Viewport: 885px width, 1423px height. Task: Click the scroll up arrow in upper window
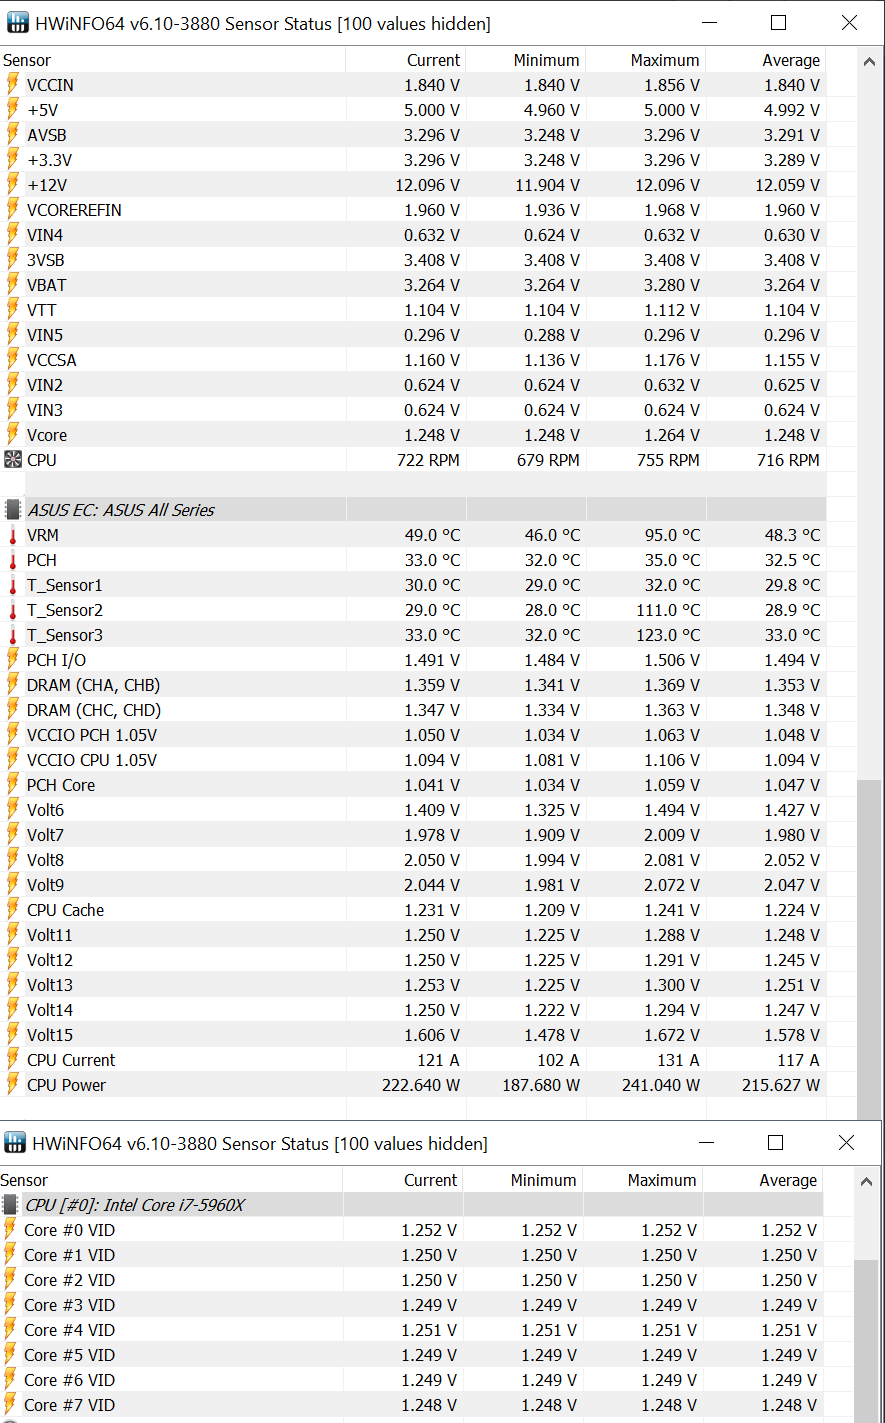pyautogui.click(x=869, y=61)
